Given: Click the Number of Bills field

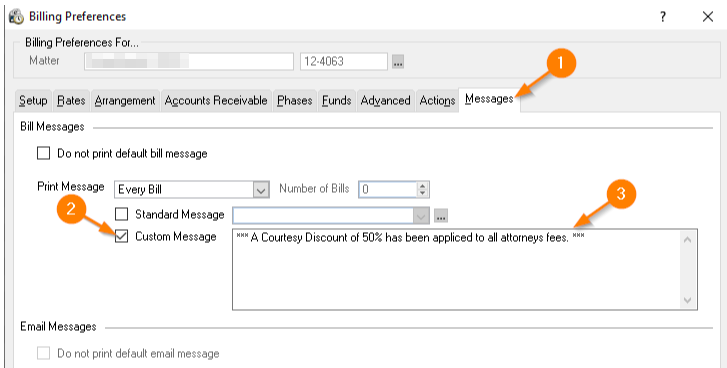Looking at the screenshot, I should point(389,189).
